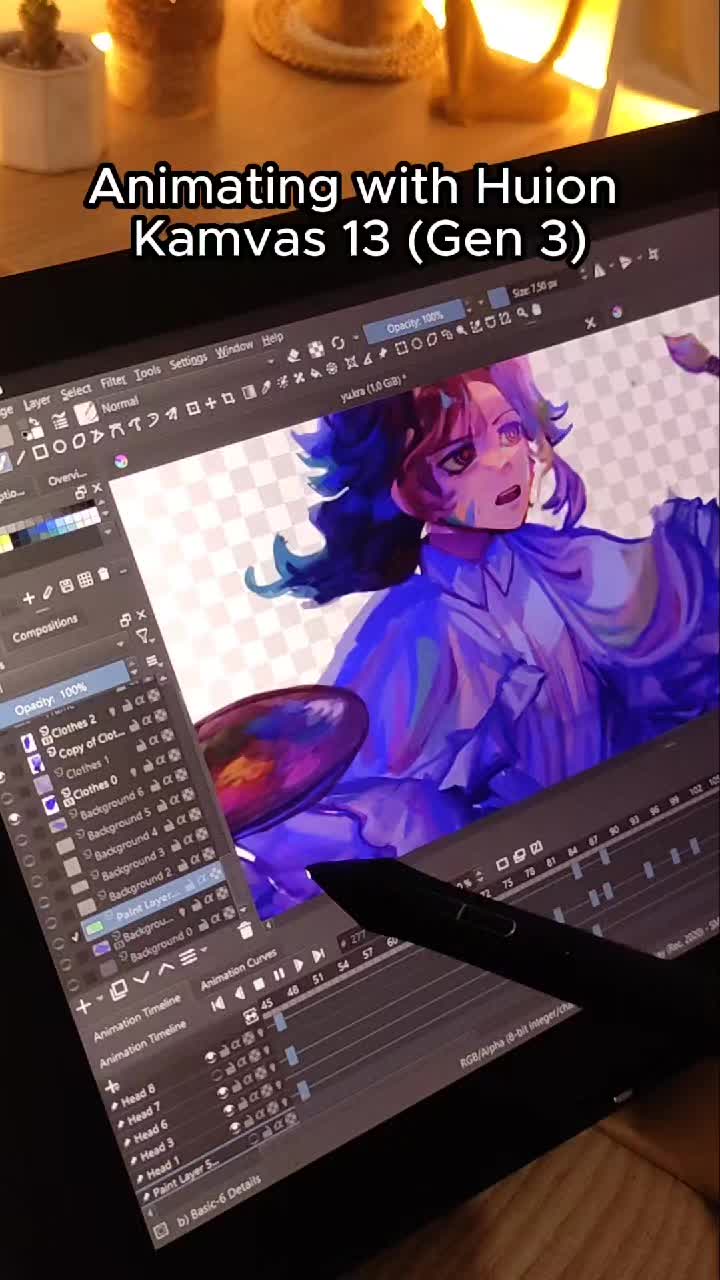Select the Crop tool
The width and height of the screenshot is (720, 1280).
(228, 397)
